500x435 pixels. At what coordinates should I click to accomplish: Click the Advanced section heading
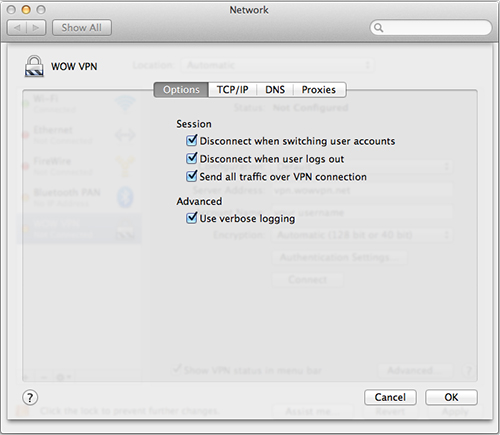pyautogui.click(x=199, y=201)
